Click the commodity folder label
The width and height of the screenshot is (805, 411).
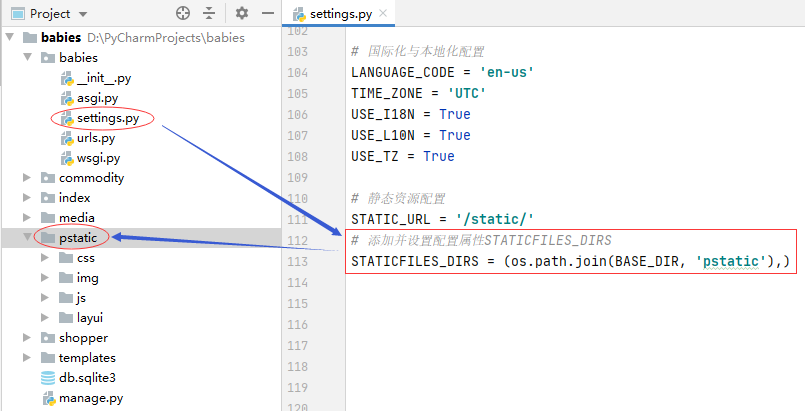coord(91,178)
